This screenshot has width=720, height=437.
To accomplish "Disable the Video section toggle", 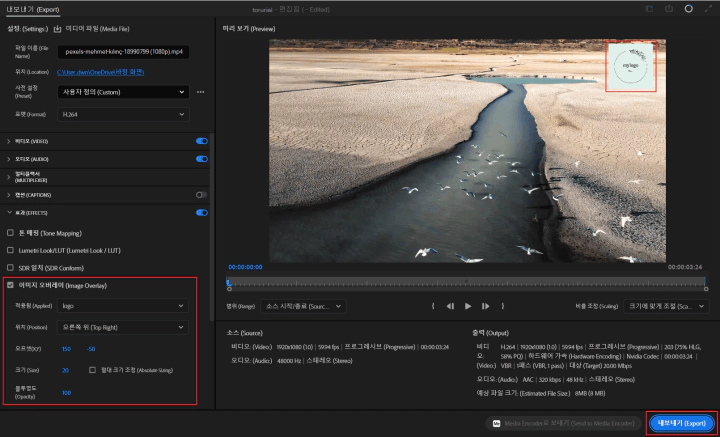I will [x=202, y=141].
